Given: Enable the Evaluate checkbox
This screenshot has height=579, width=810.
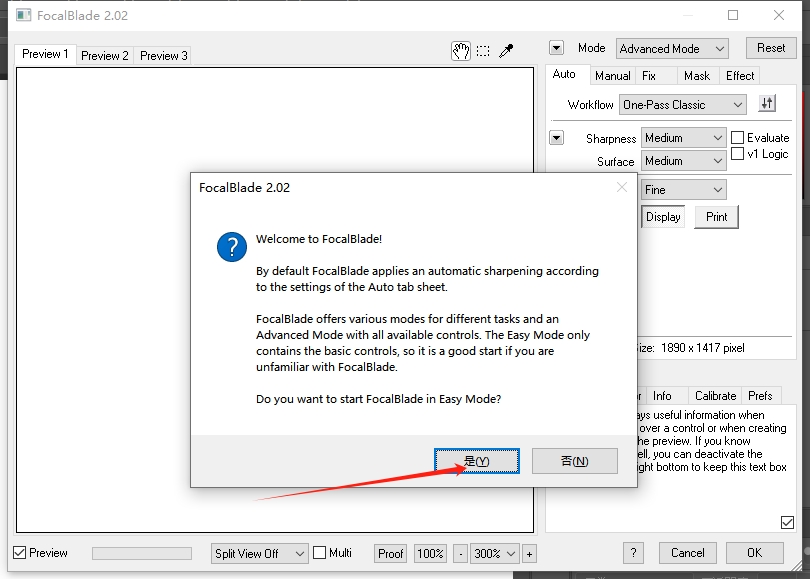Looking at the screenshot, I should tap(738, 137).
